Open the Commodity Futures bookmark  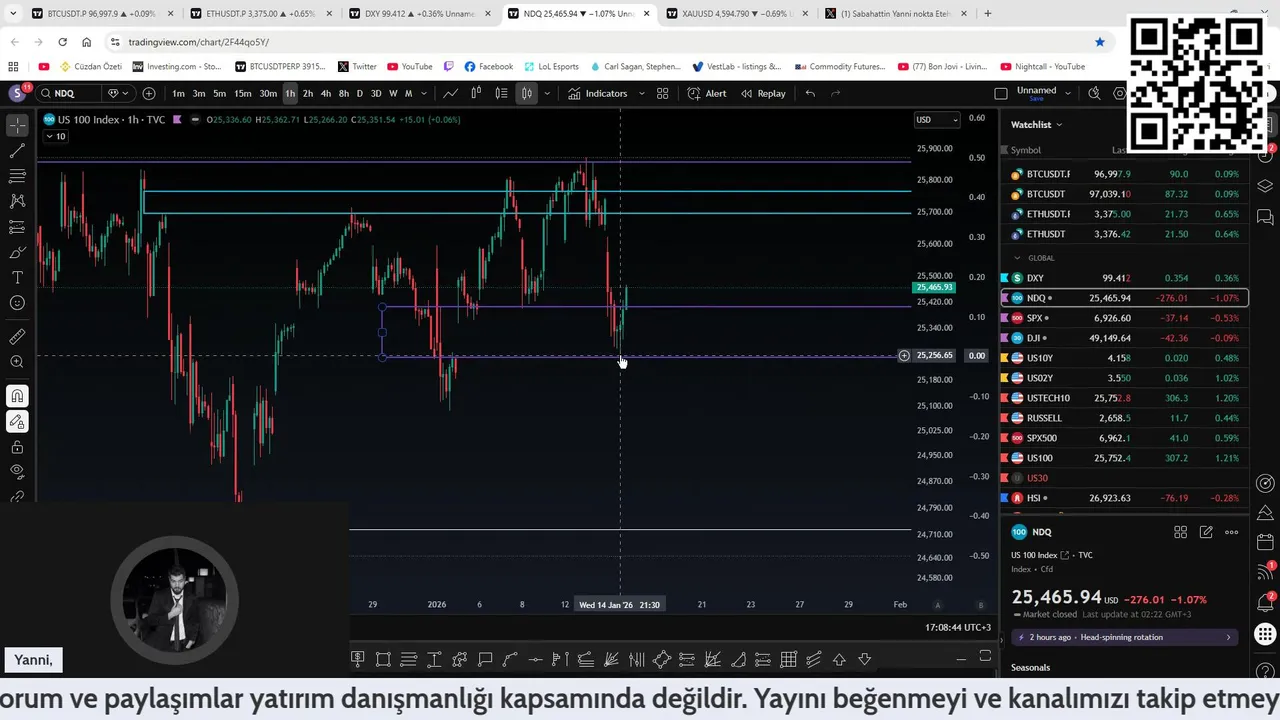840,66
